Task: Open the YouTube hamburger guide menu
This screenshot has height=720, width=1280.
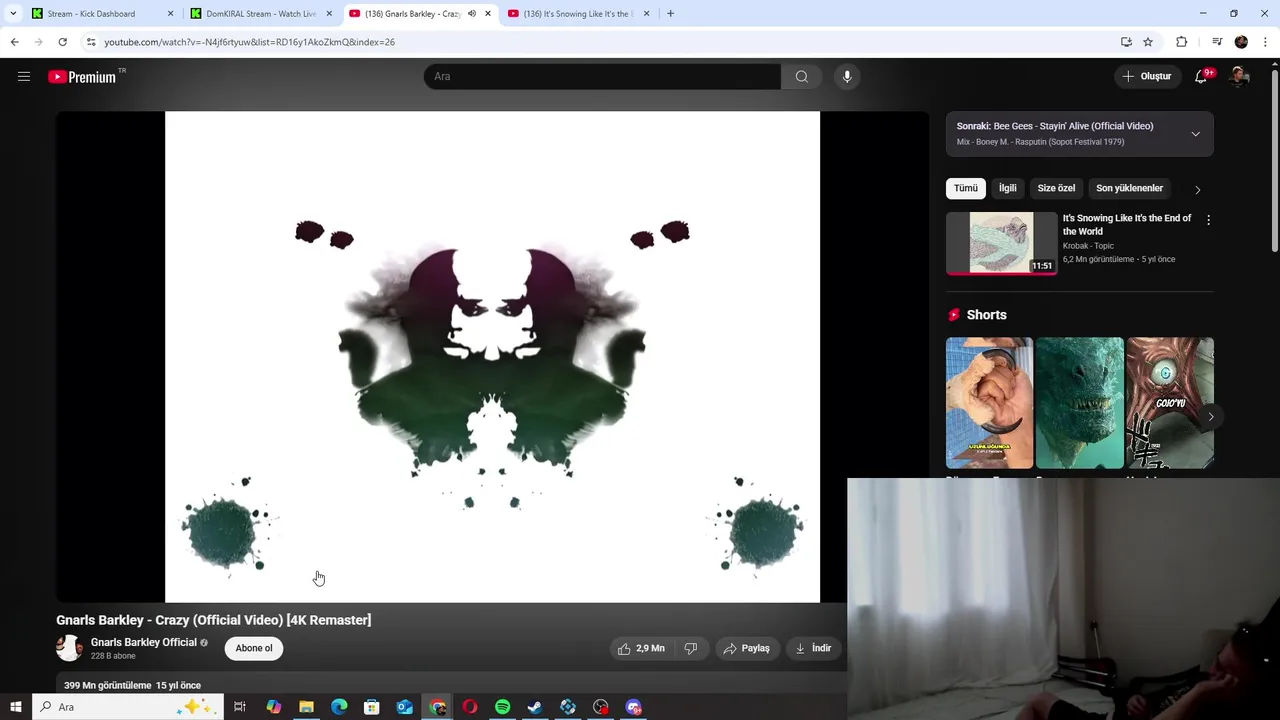Action: (x=24, y=77)
